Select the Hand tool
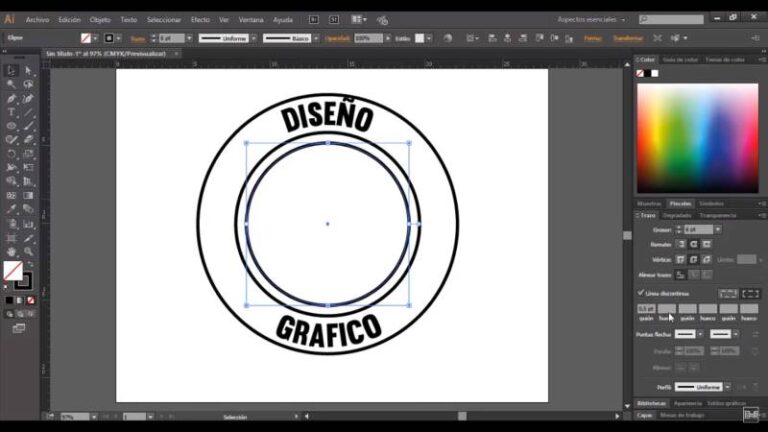The width and height of the screenshot is (768, 432). 11,251
